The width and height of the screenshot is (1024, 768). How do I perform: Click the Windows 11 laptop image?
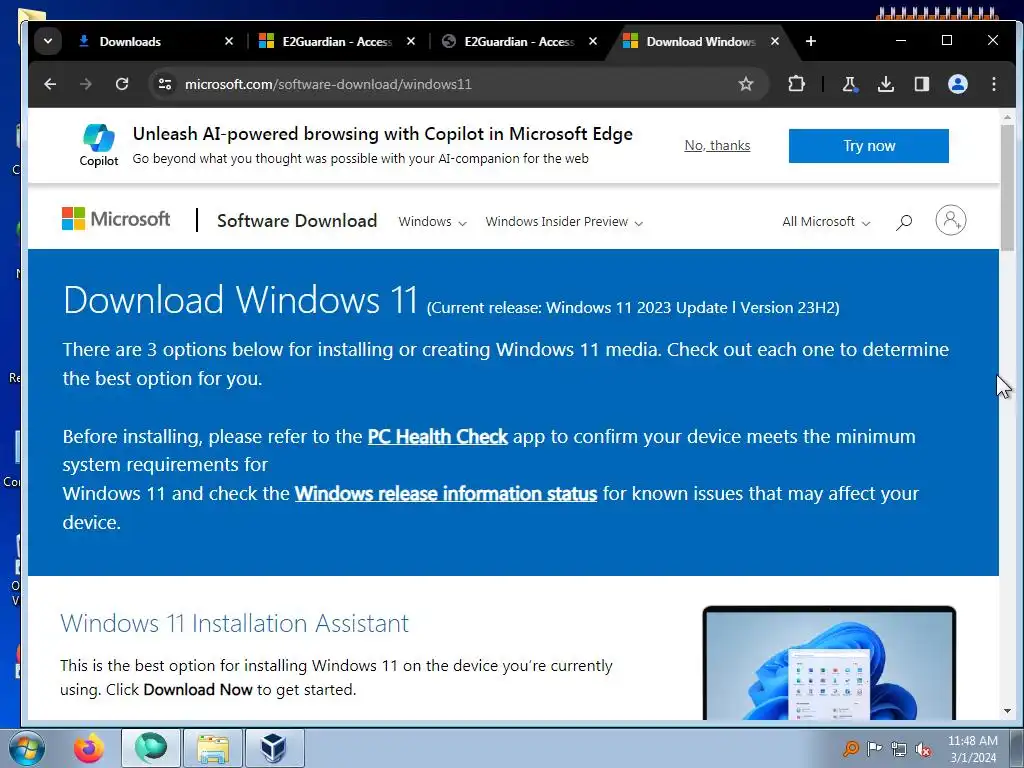[829, 663]
